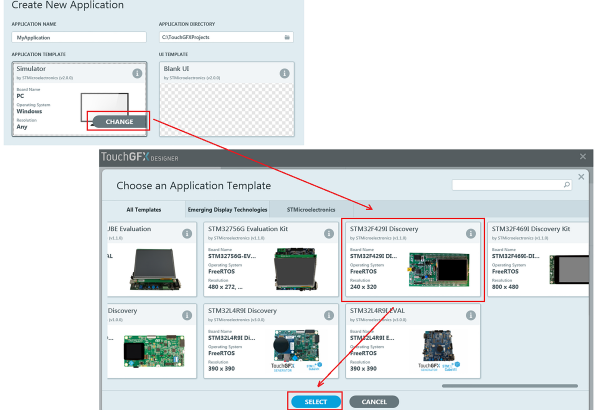Click info icon on Blank UI card
This screenshot has width=600, height=410.
pos(286,72)
